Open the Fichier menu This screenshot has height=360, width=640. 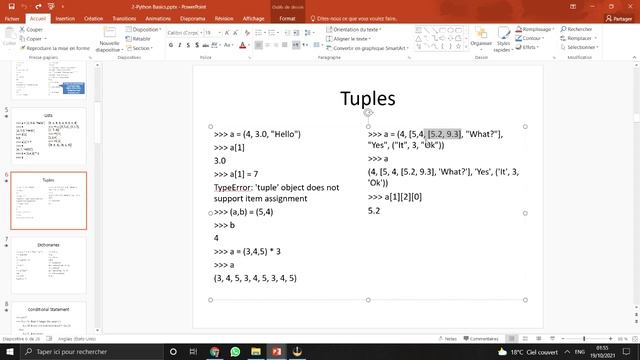pos(12,18)
